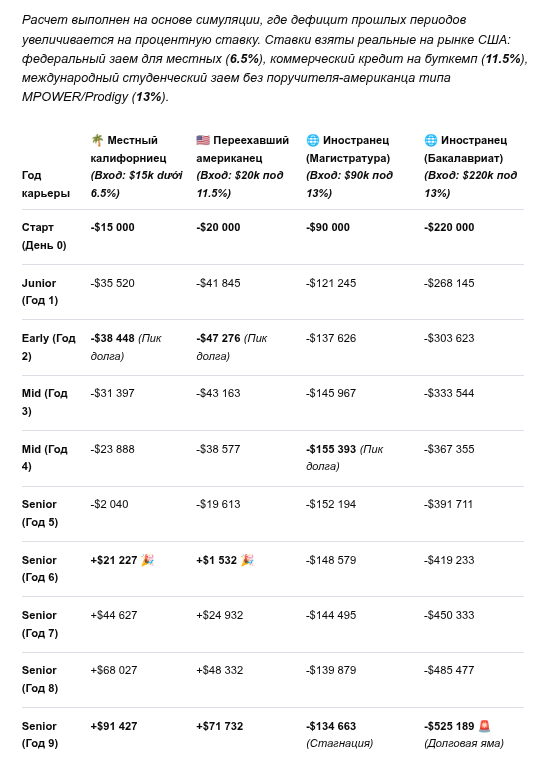Select the Junior (Год 1) row label
This screenshot has width=547, height=765.
click(40, 292)
